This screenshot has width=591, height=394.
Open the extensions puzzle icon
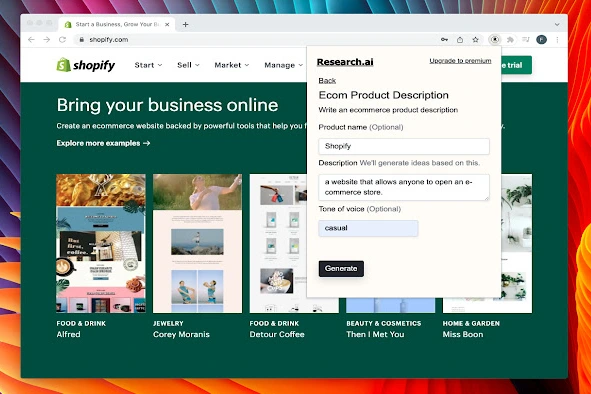pyautogui.click(x=510, y=40)
